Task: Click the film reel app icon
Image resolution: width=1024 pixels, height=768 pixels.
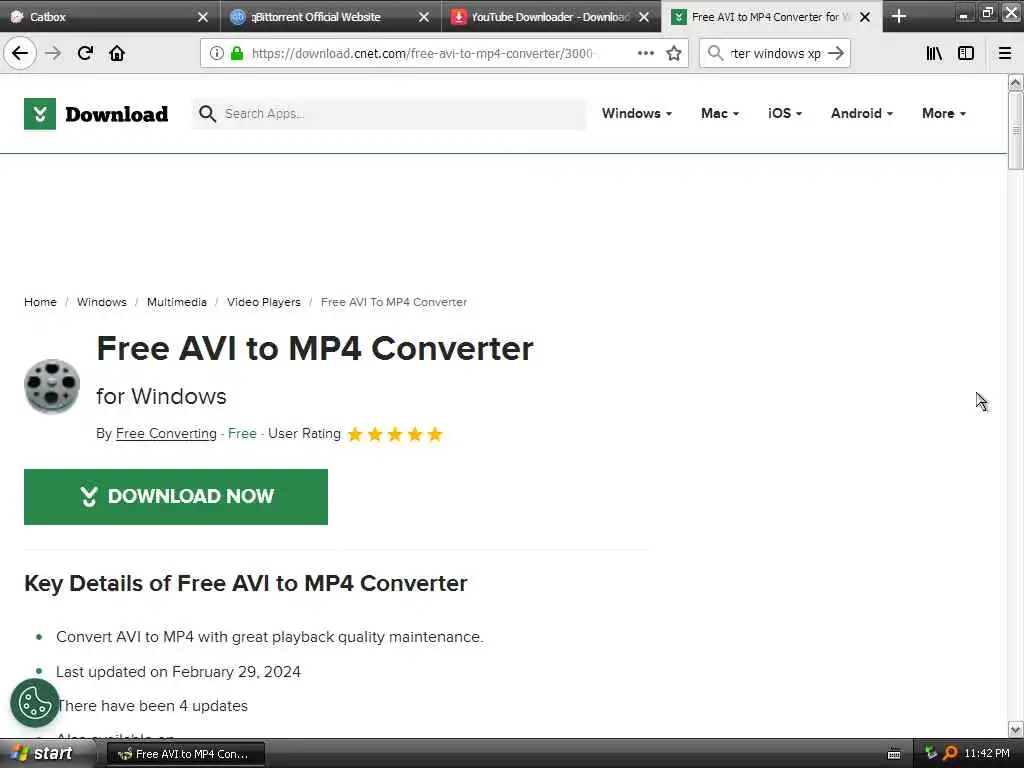Action: click(x=52, y=386)
